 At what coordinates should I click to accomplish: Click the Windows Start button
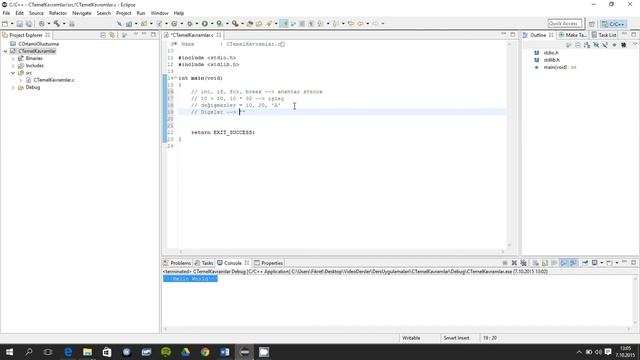tap(9, 352)
